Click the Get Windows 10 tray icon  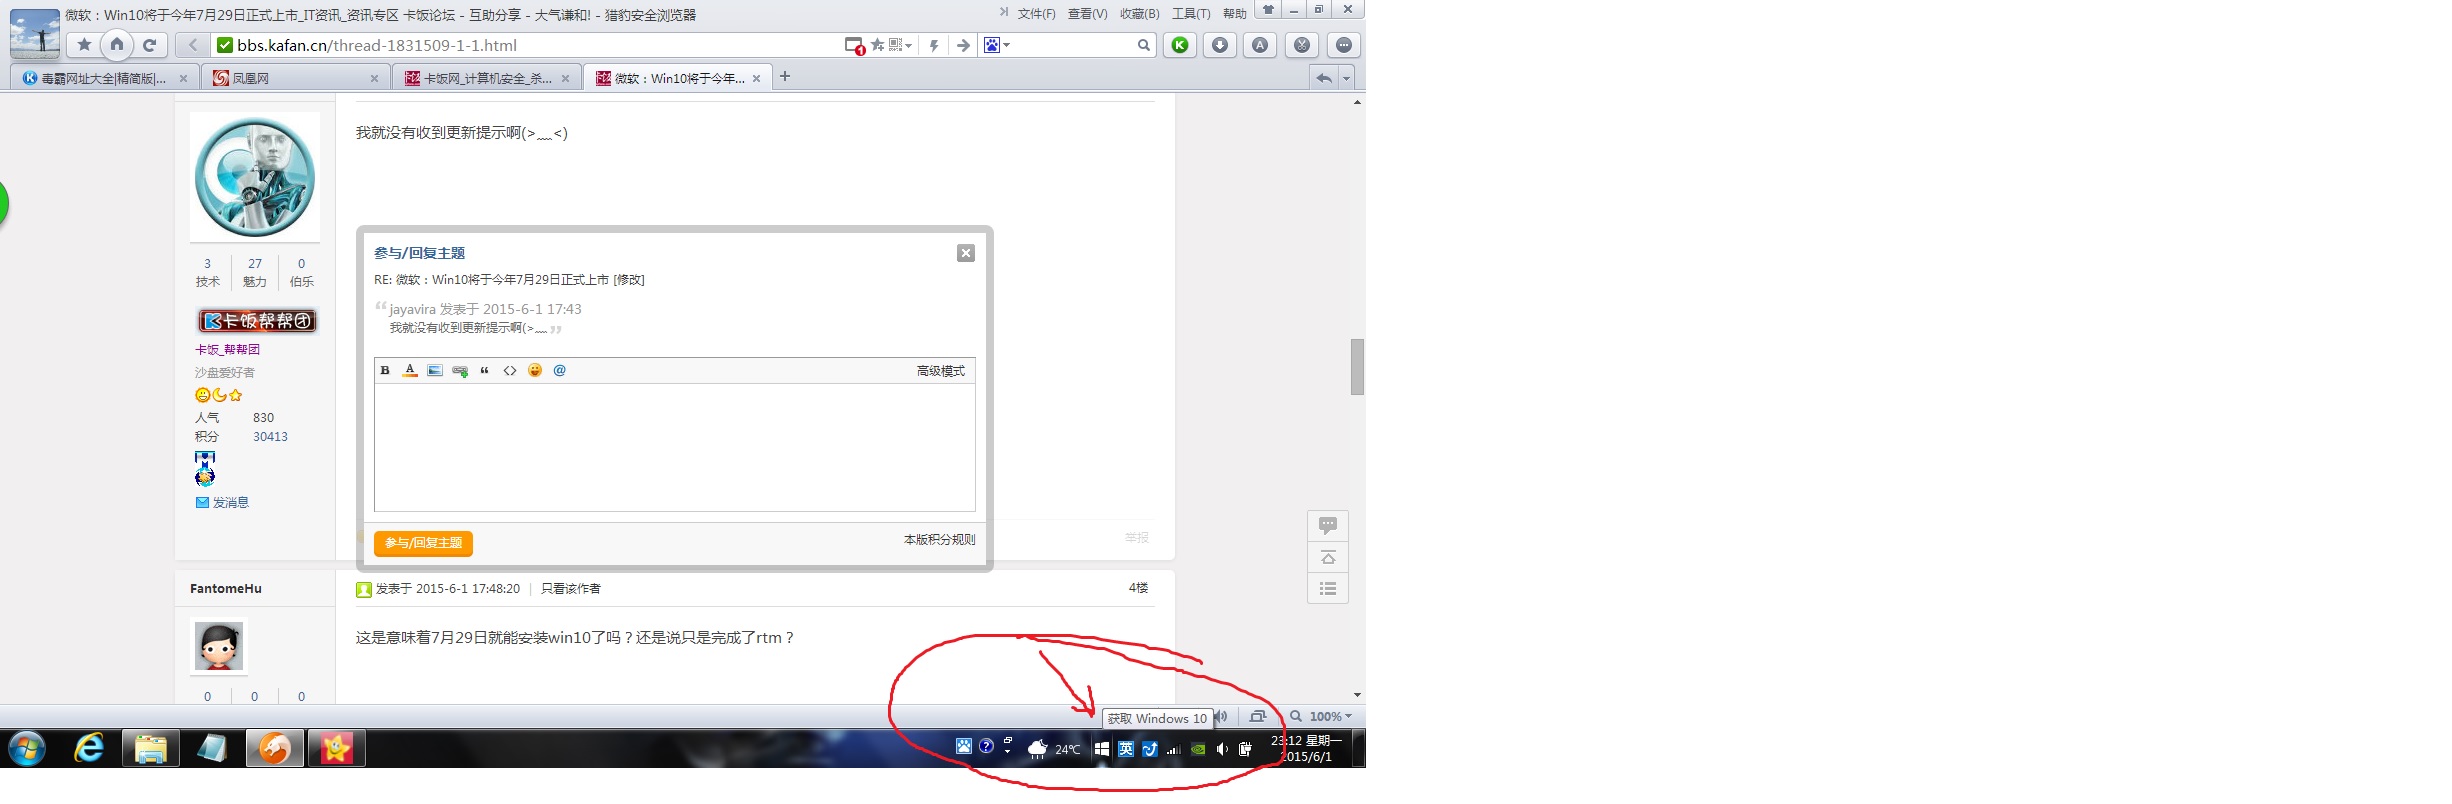[1101, 749]
